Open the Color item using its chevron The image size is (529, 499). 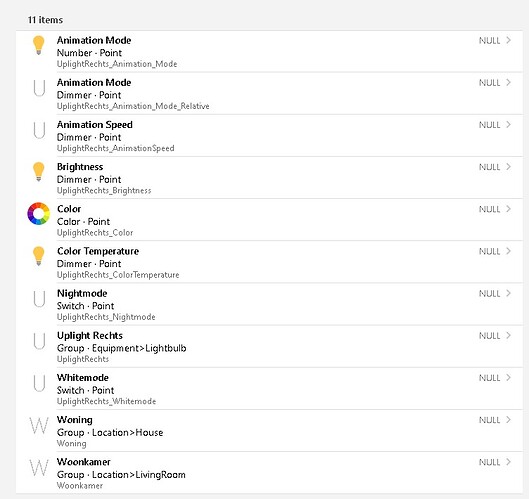[508, 209]
